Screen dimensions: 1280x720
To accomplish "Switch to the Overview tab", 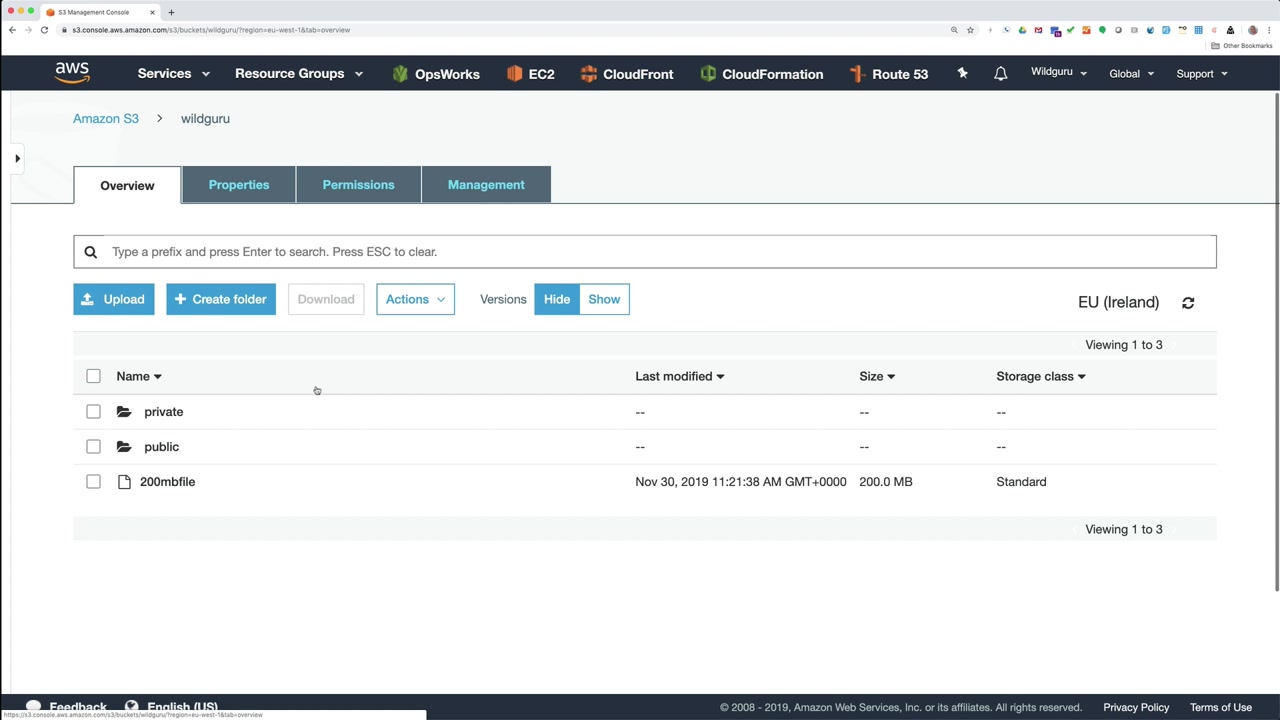I will tap(127, 185).
